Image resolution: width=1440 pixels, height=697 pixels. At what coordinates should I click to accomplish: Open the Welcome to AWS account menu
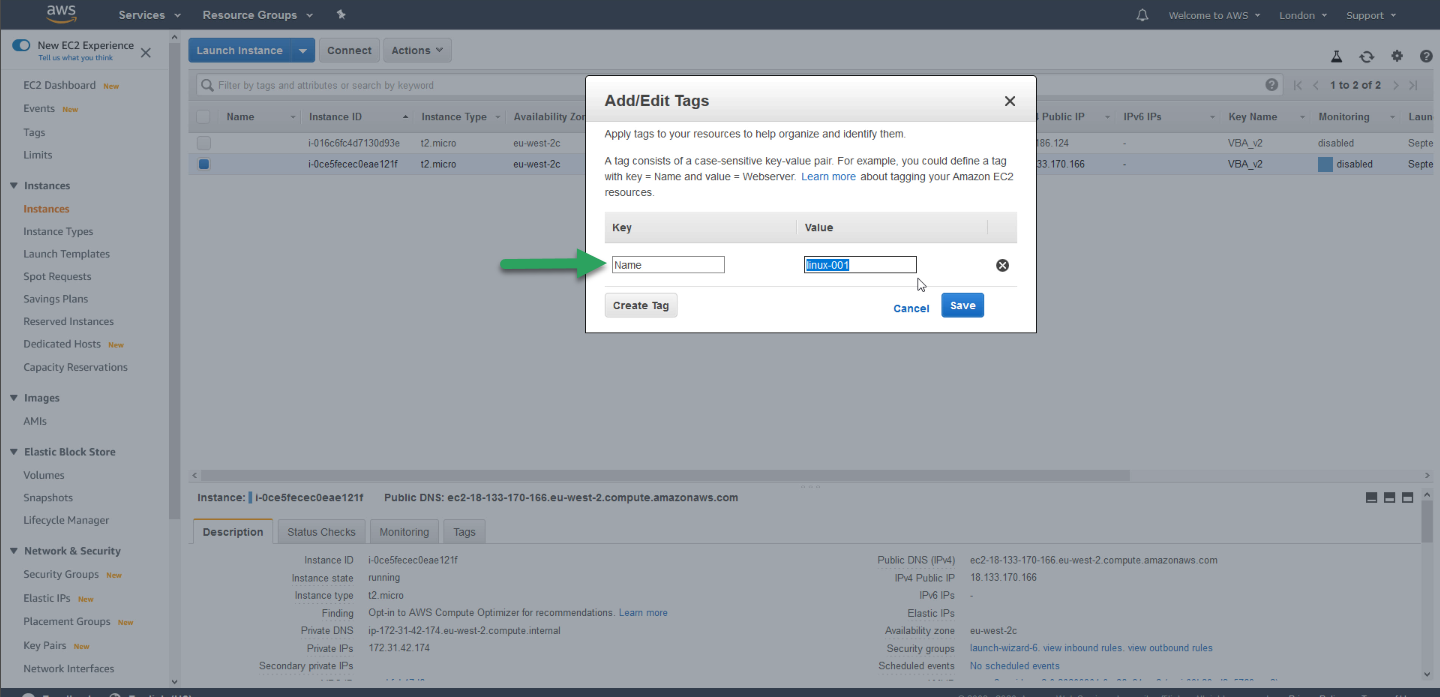tap(1214, 15)
